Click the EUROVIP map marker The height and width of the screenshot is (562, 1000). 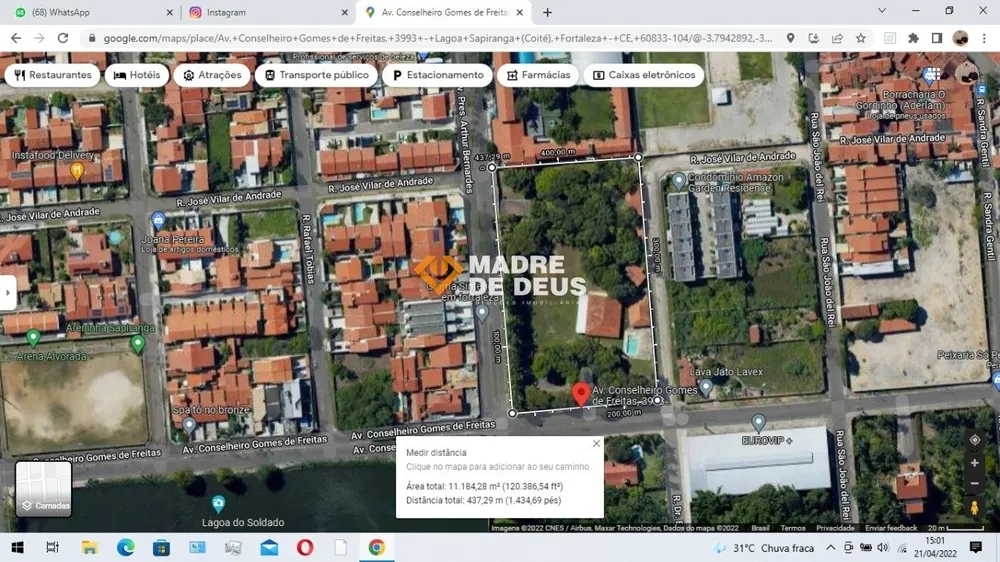click(758, 422)
